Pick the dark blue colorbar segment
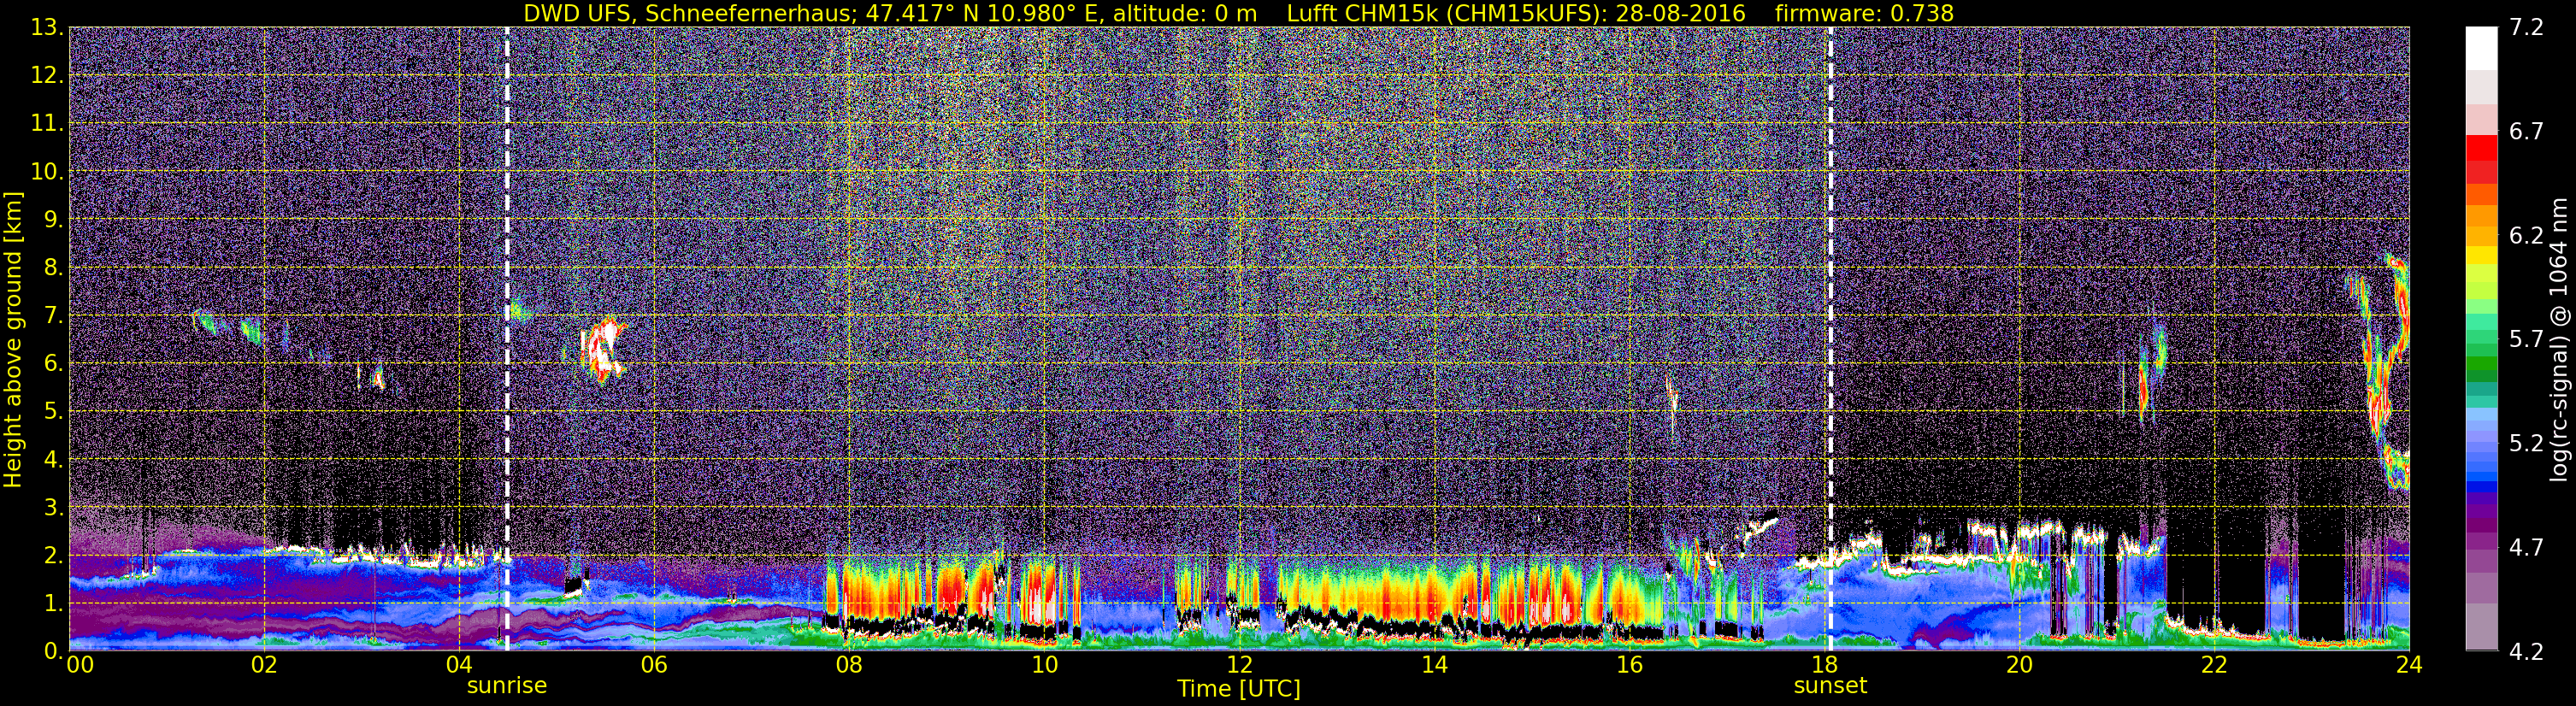This screenshot has height=706, width=2576. click(2481, 487)
